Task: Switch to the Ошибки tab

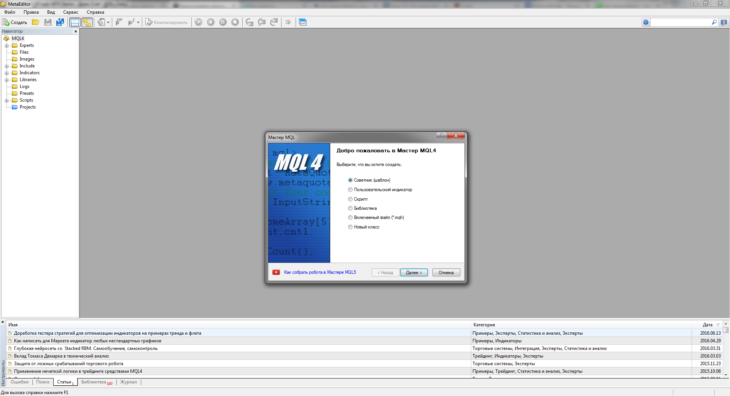Action: tap(20, 382)
